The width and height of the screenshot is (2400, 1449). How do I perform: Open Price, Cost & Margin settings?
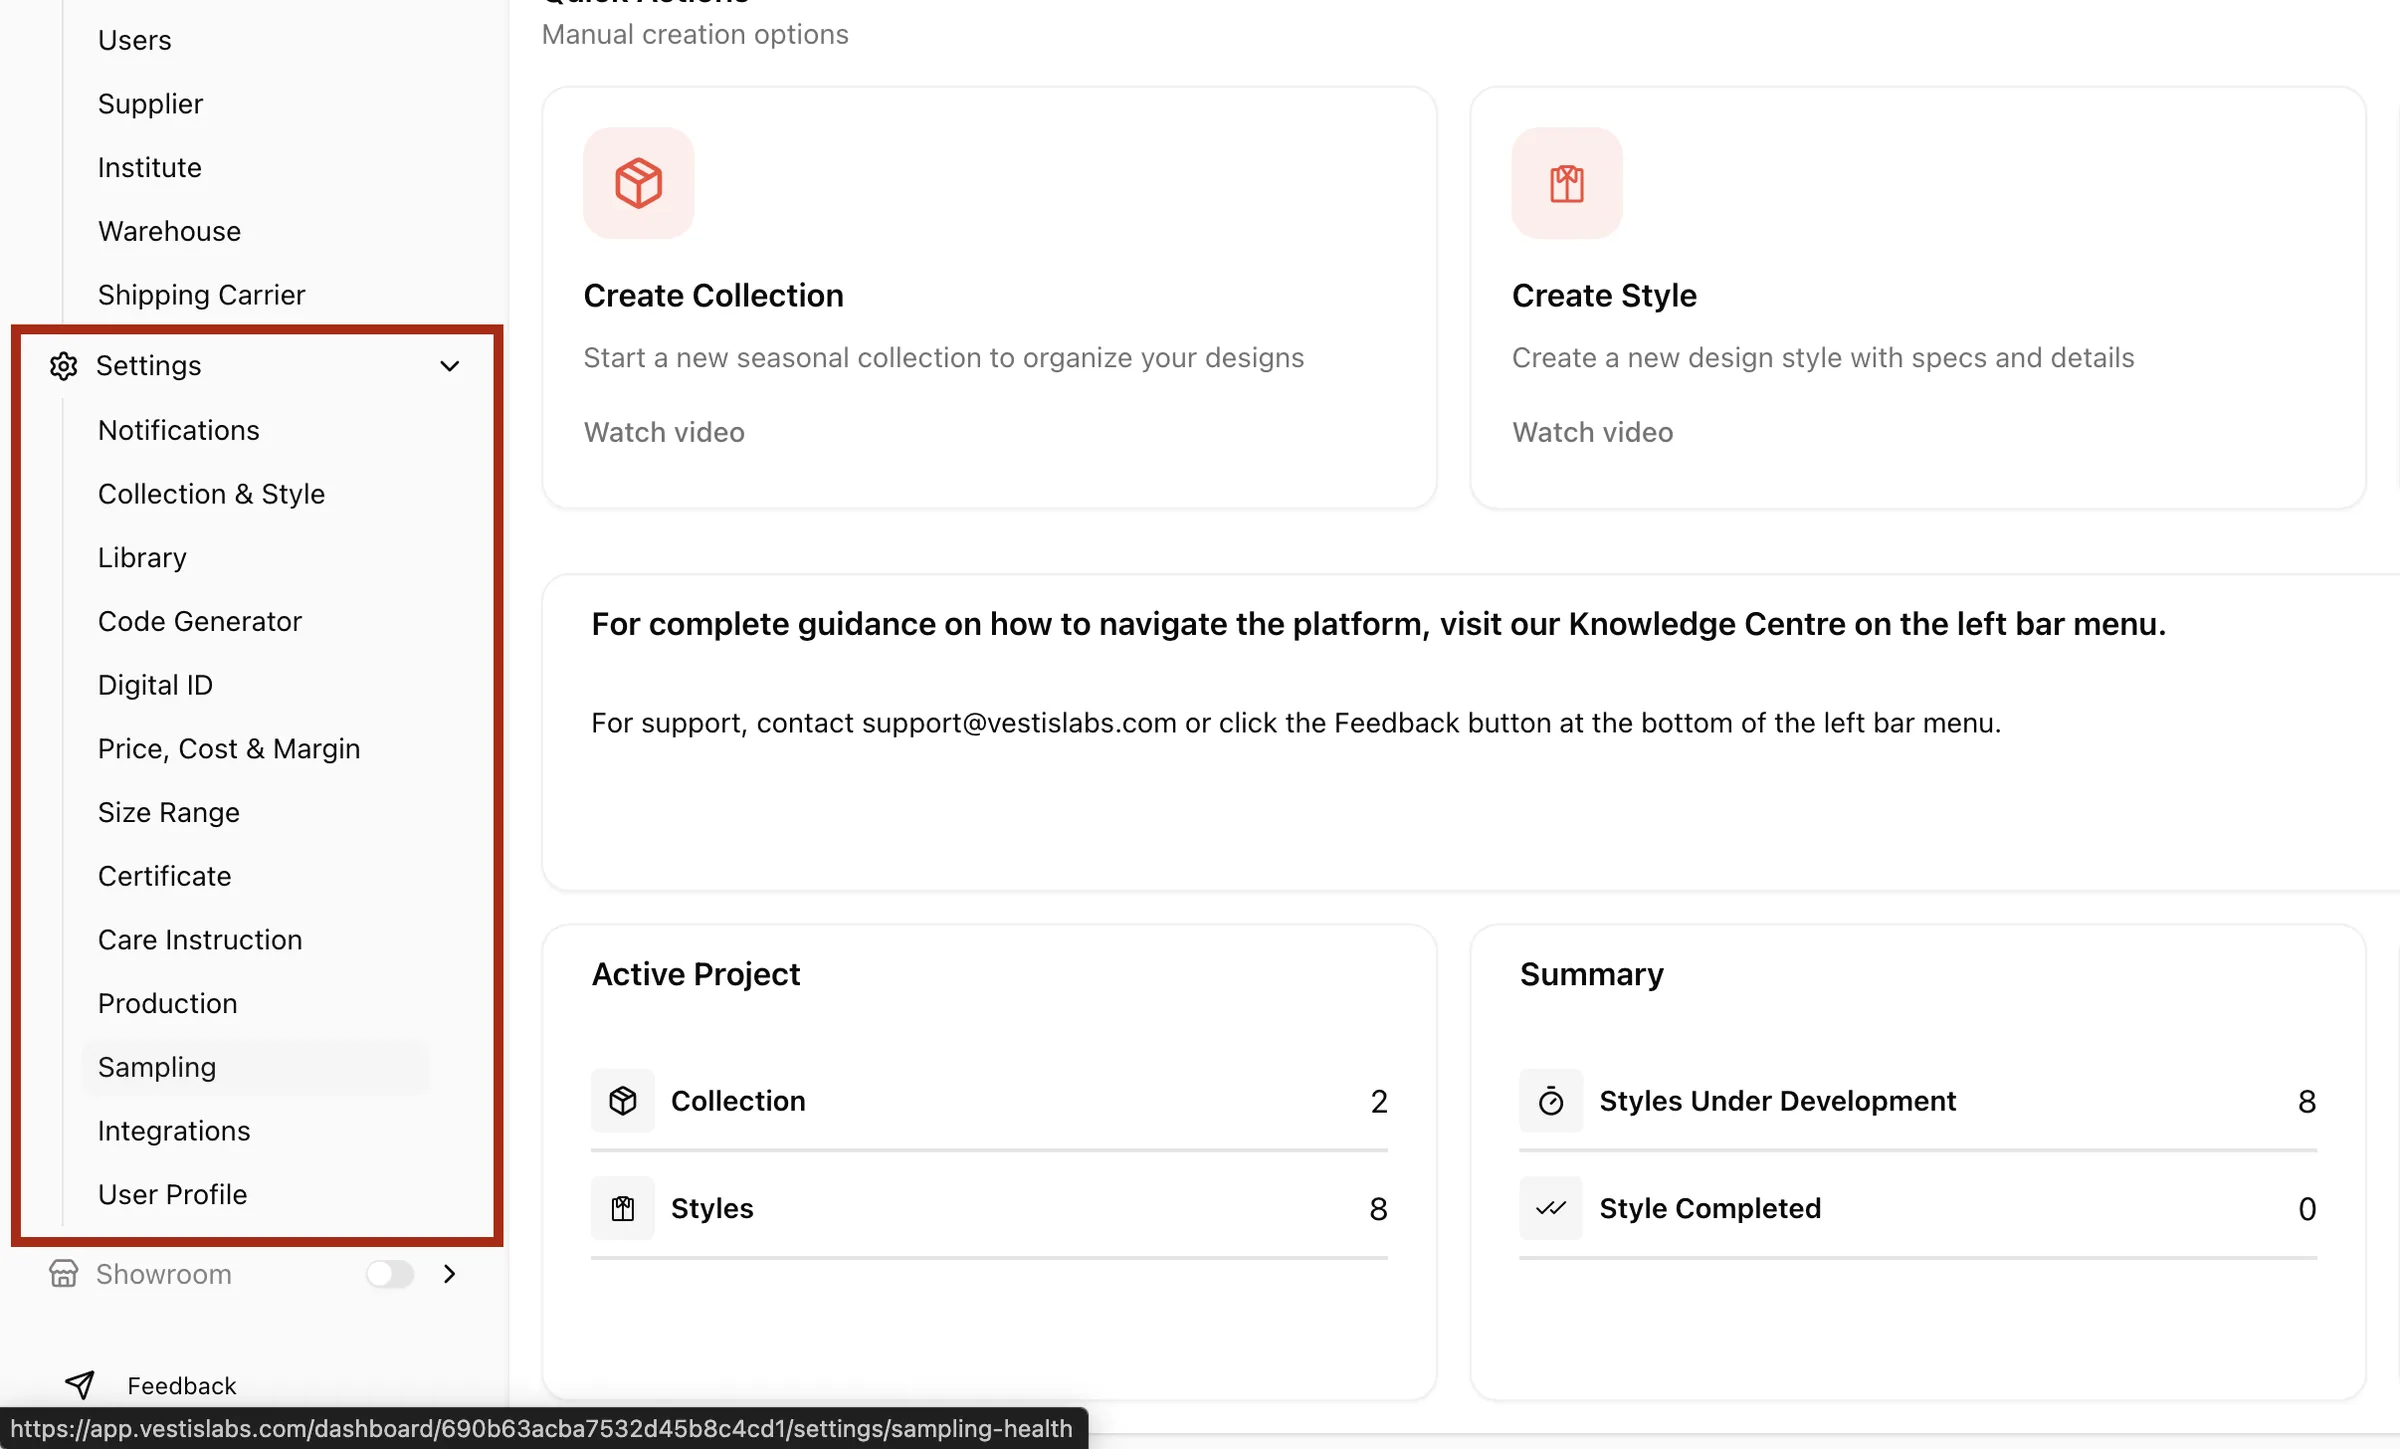228,749
